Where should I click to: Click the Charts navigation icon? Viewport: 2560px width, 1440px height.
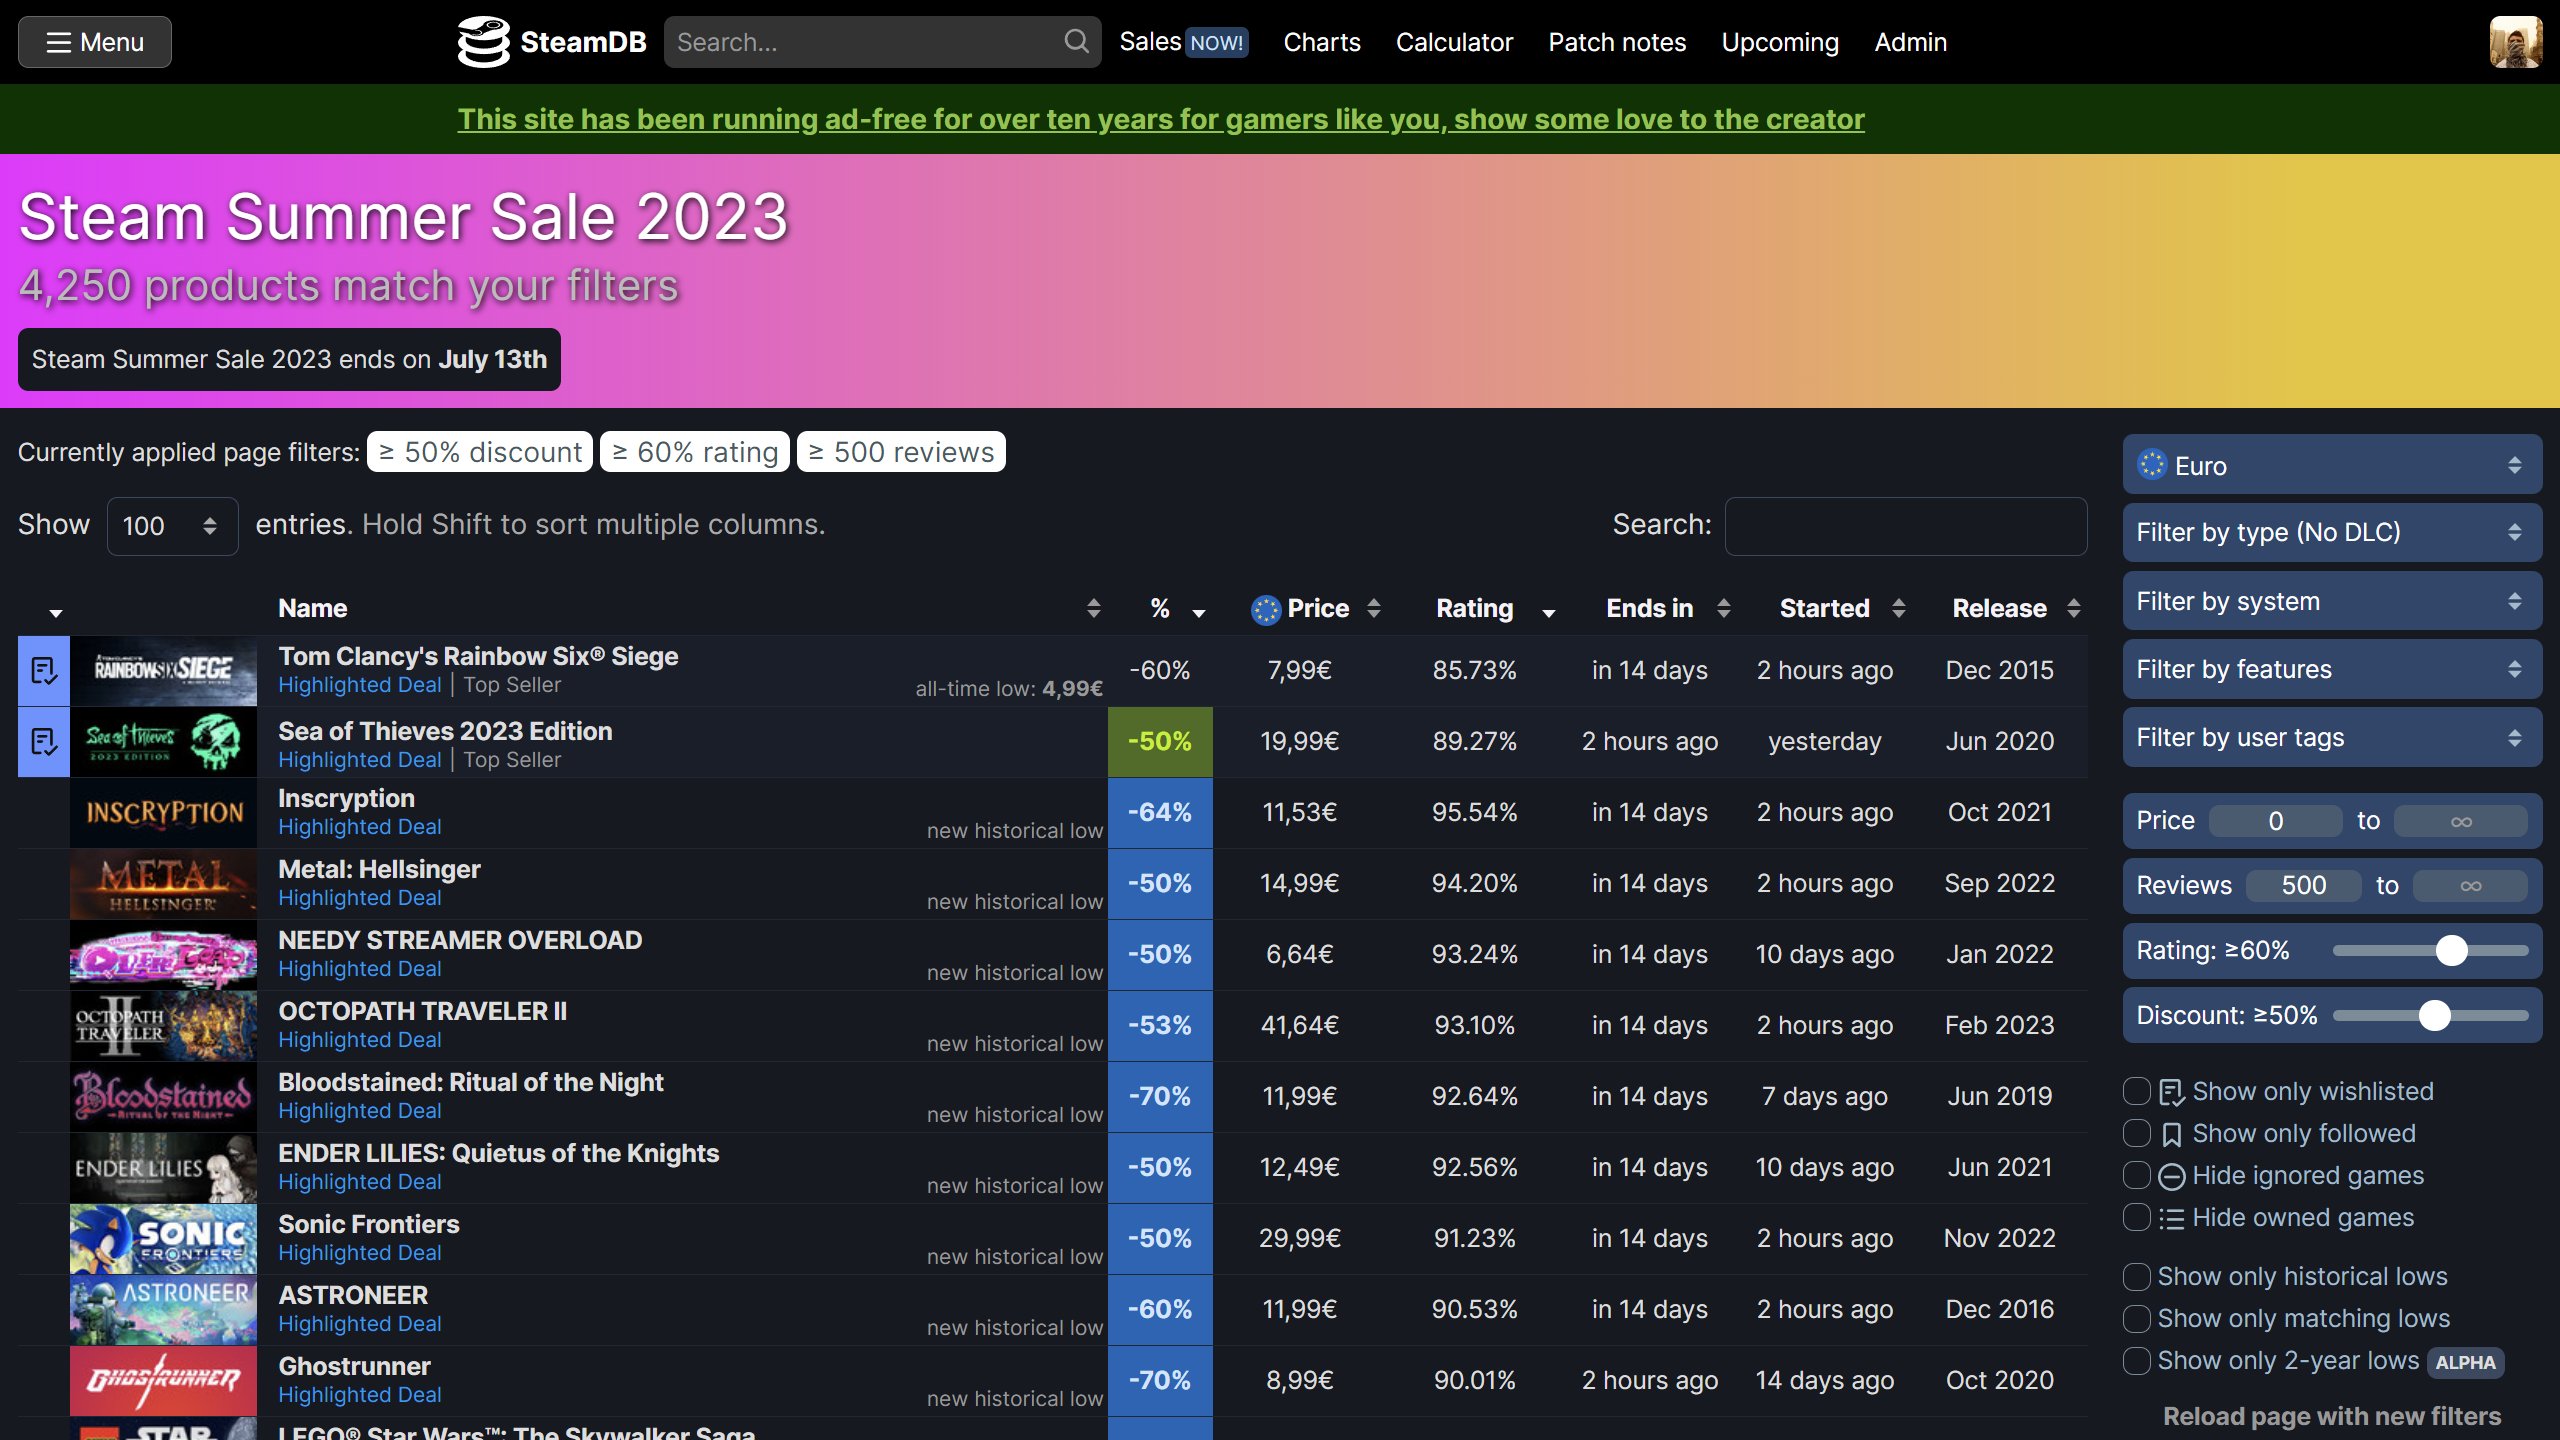[x=1322, y=40]
